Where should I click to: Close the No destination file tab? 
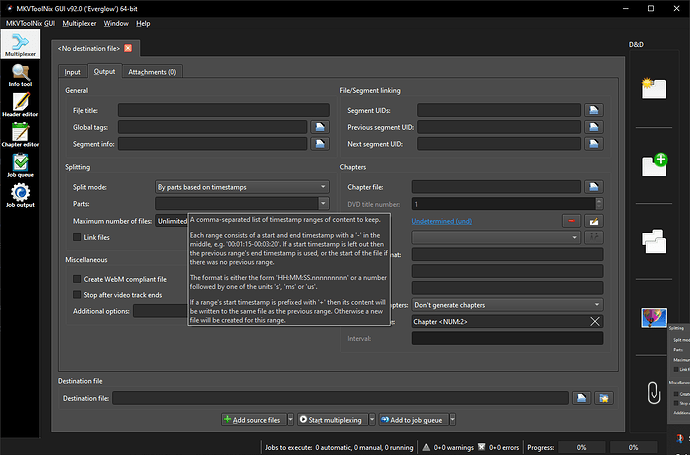pyautogui.click(x=128, y=48)
